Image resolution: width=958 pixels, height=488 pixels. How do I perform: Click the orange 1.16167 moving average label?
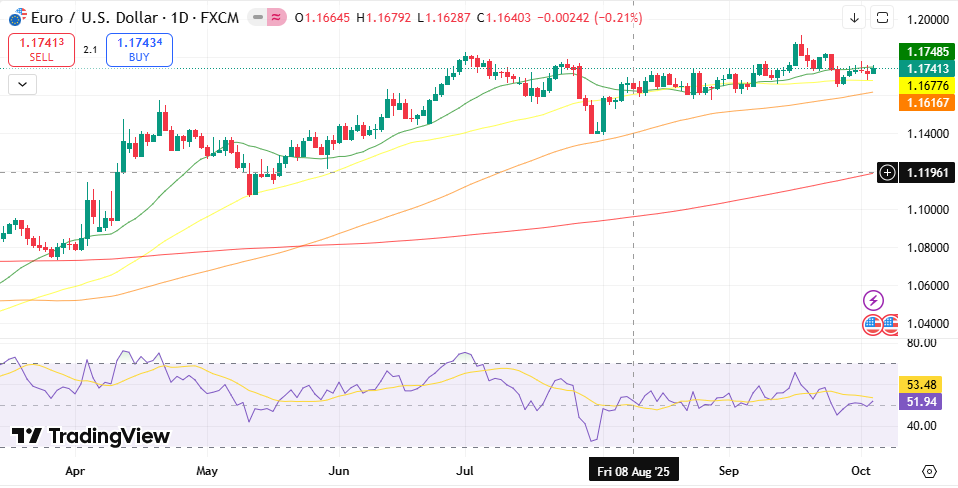click(927, 103)
